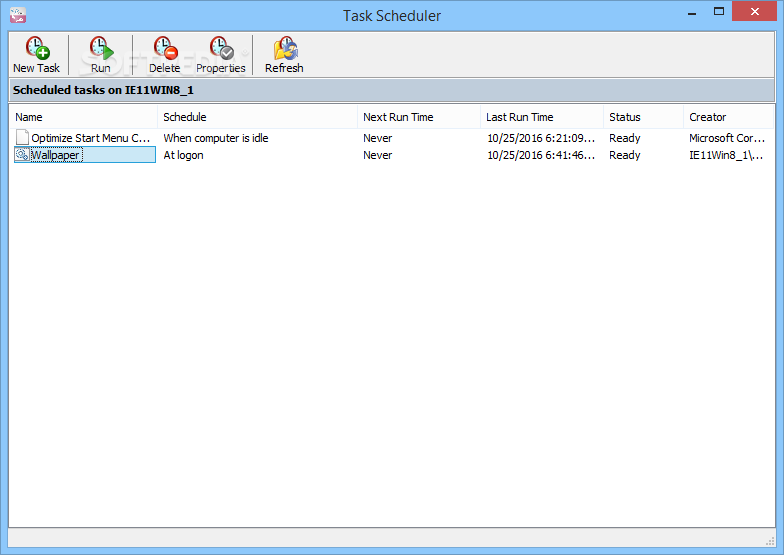Click the gear icon of the Wallpaper task
The image size is (784, 555).
22,155
